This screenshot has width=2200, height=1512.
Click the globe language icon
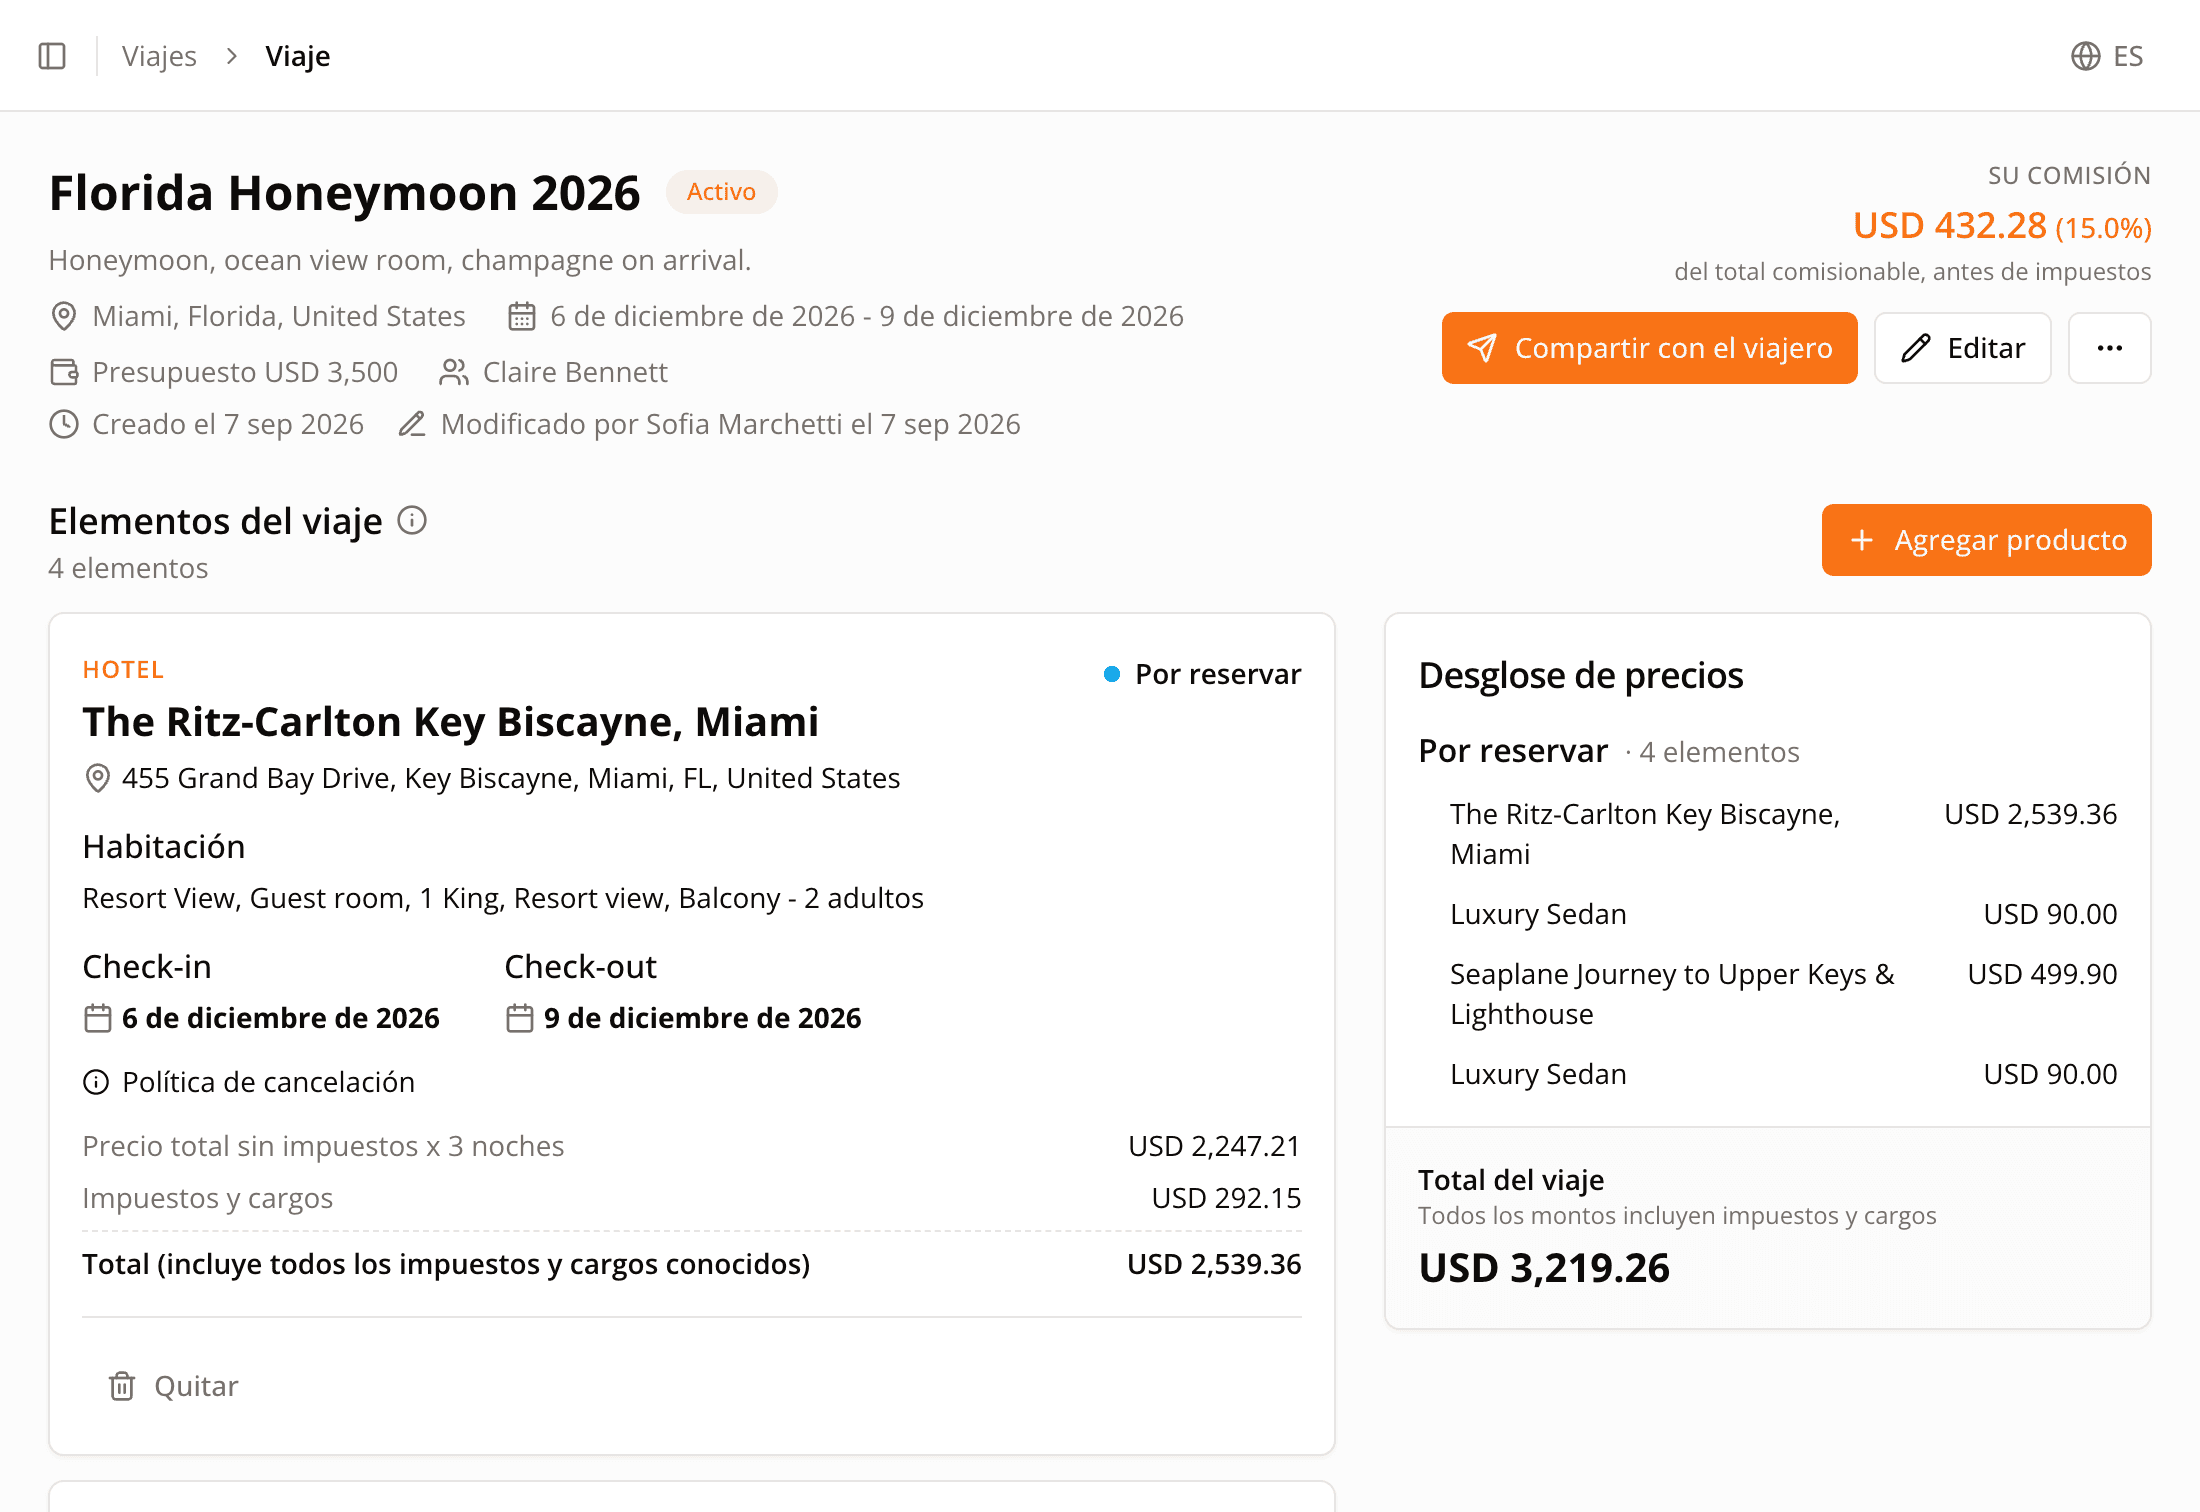pos(2085,56)
